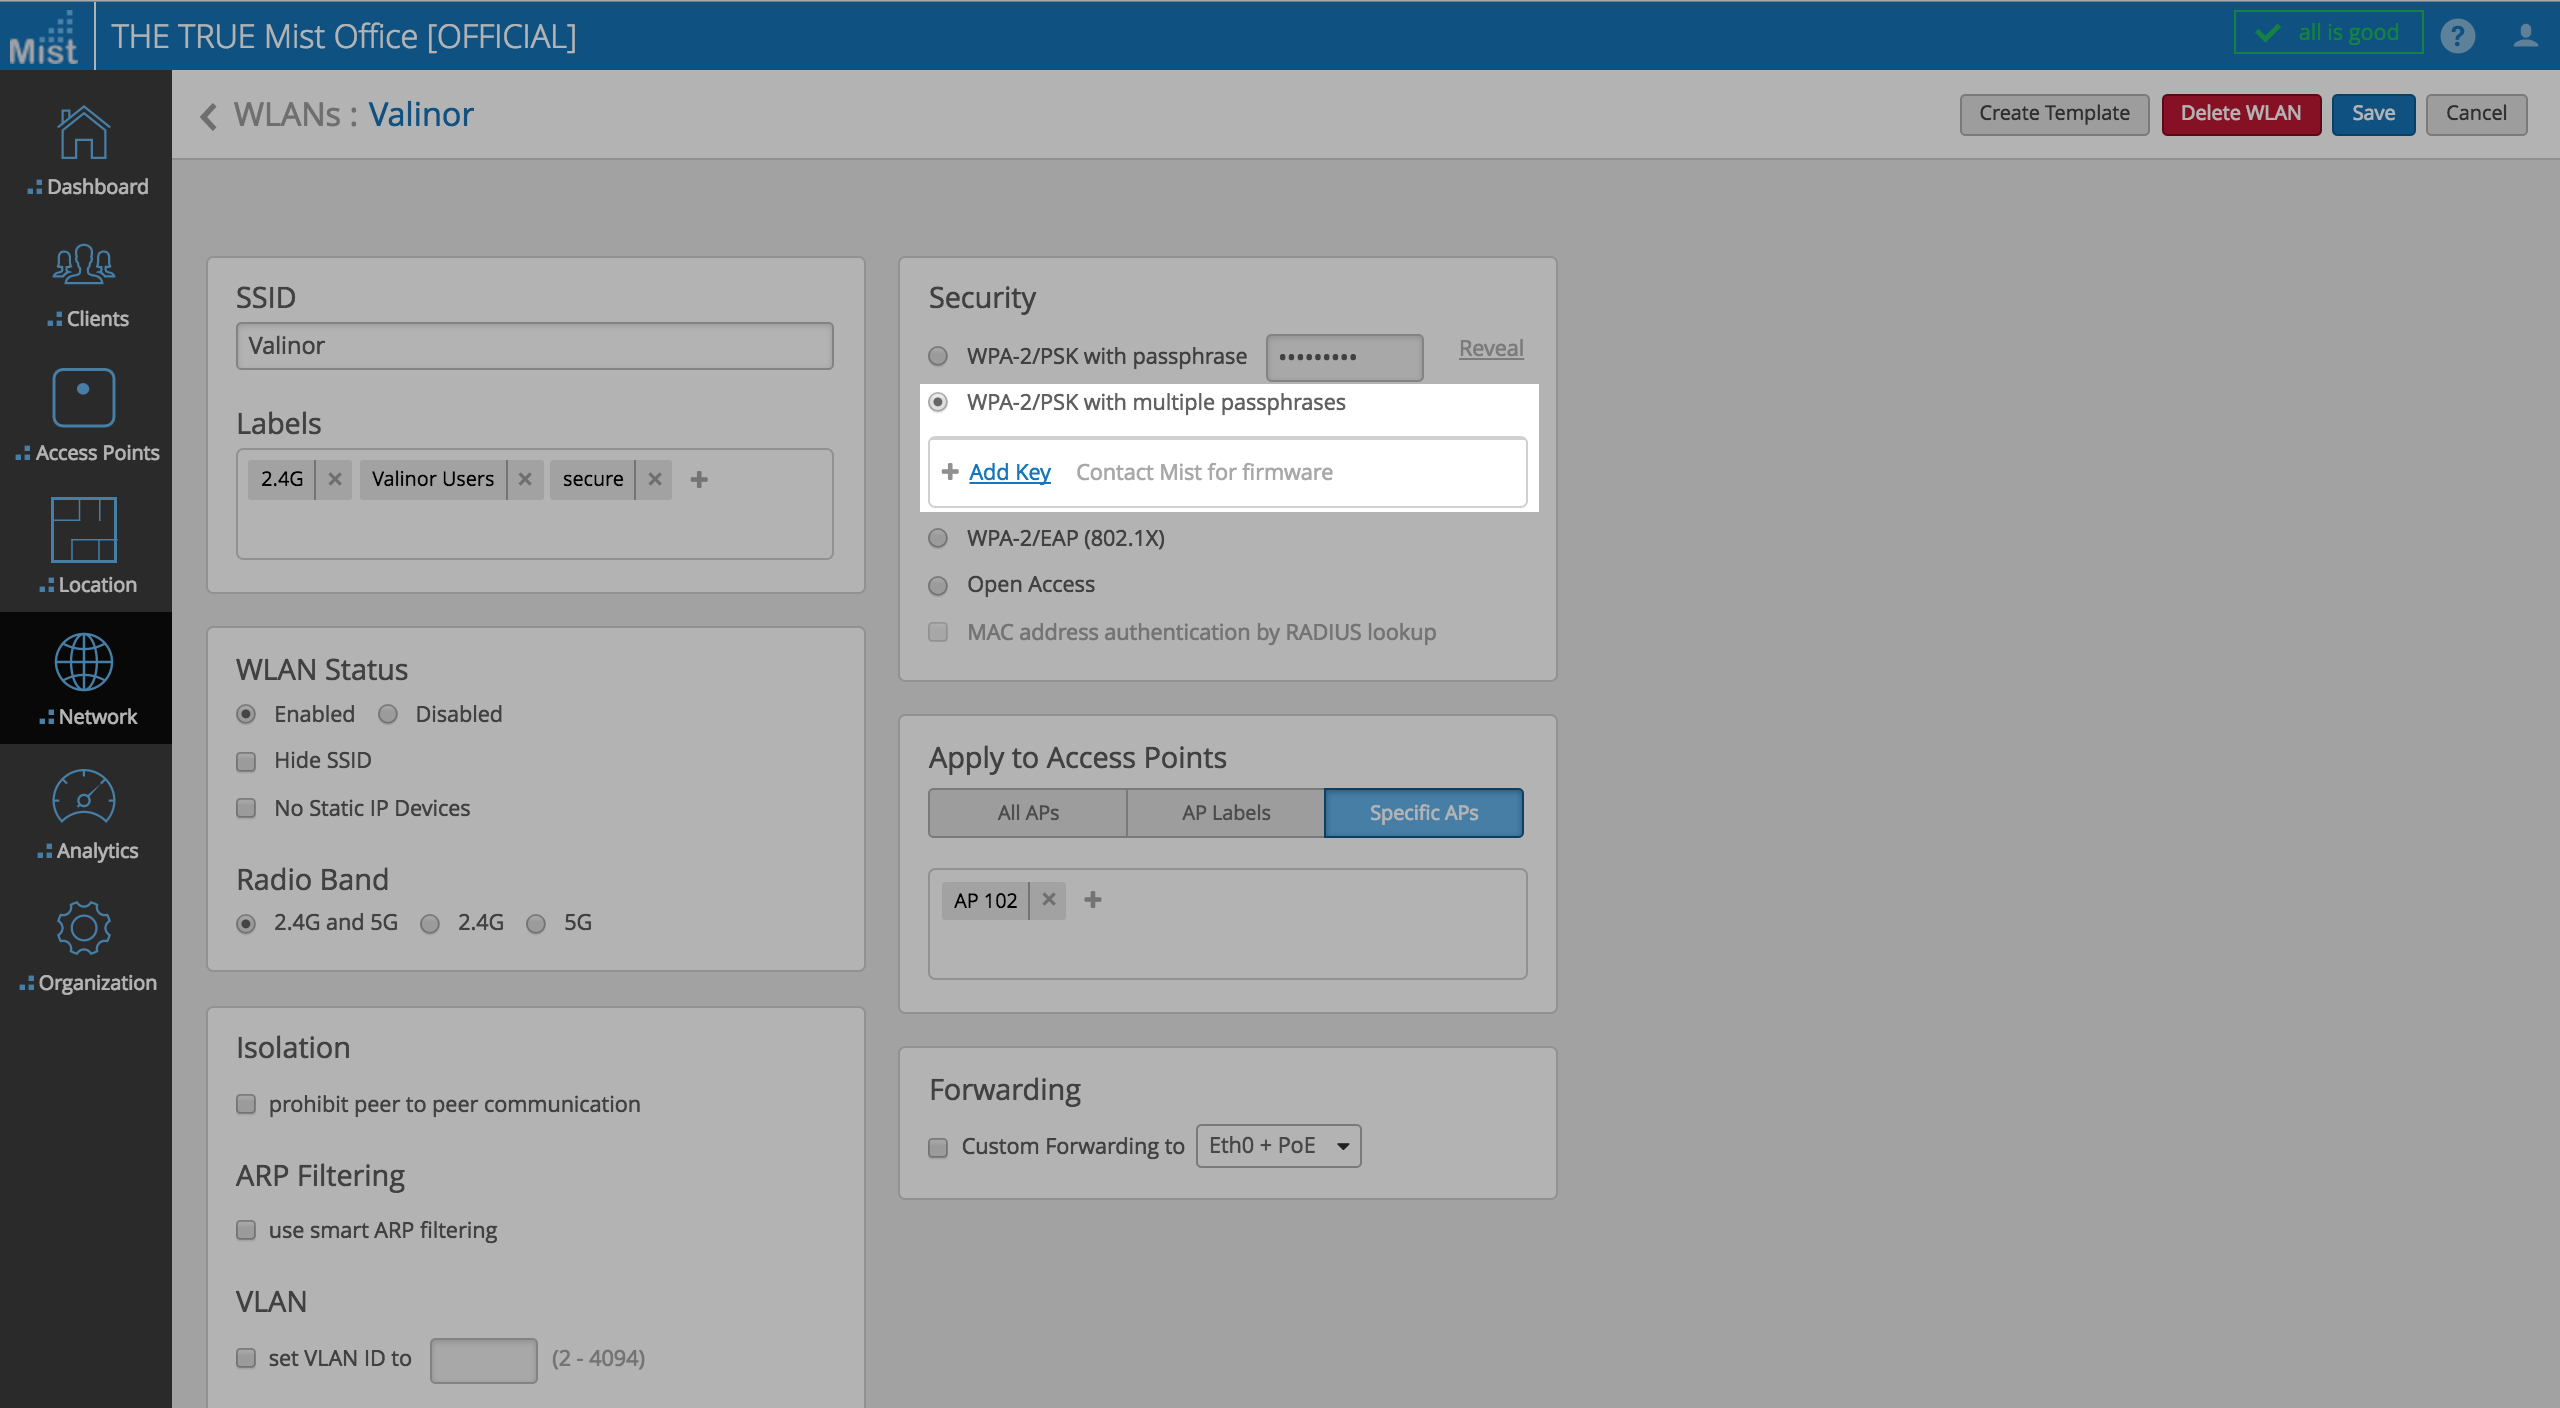This screenshot has width=2560, height=1408.
Task: Open the user account icon
Action: coord(2525,36)
